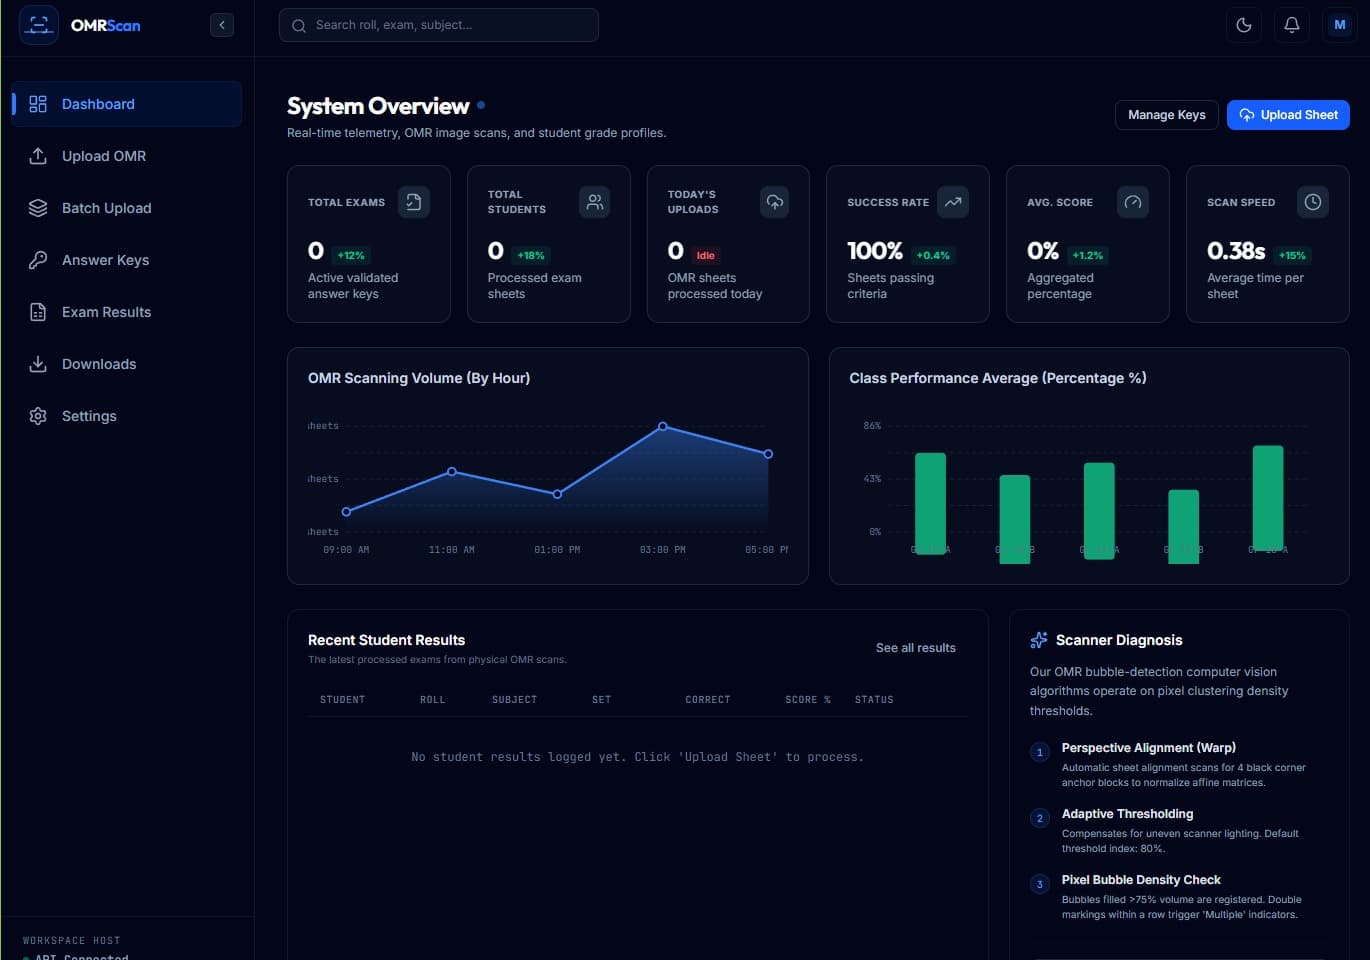Image resolution: width=1370 pixels, height=960 pixels.
Task: Navigate to Answer Keys
Action: pos(127,260)
